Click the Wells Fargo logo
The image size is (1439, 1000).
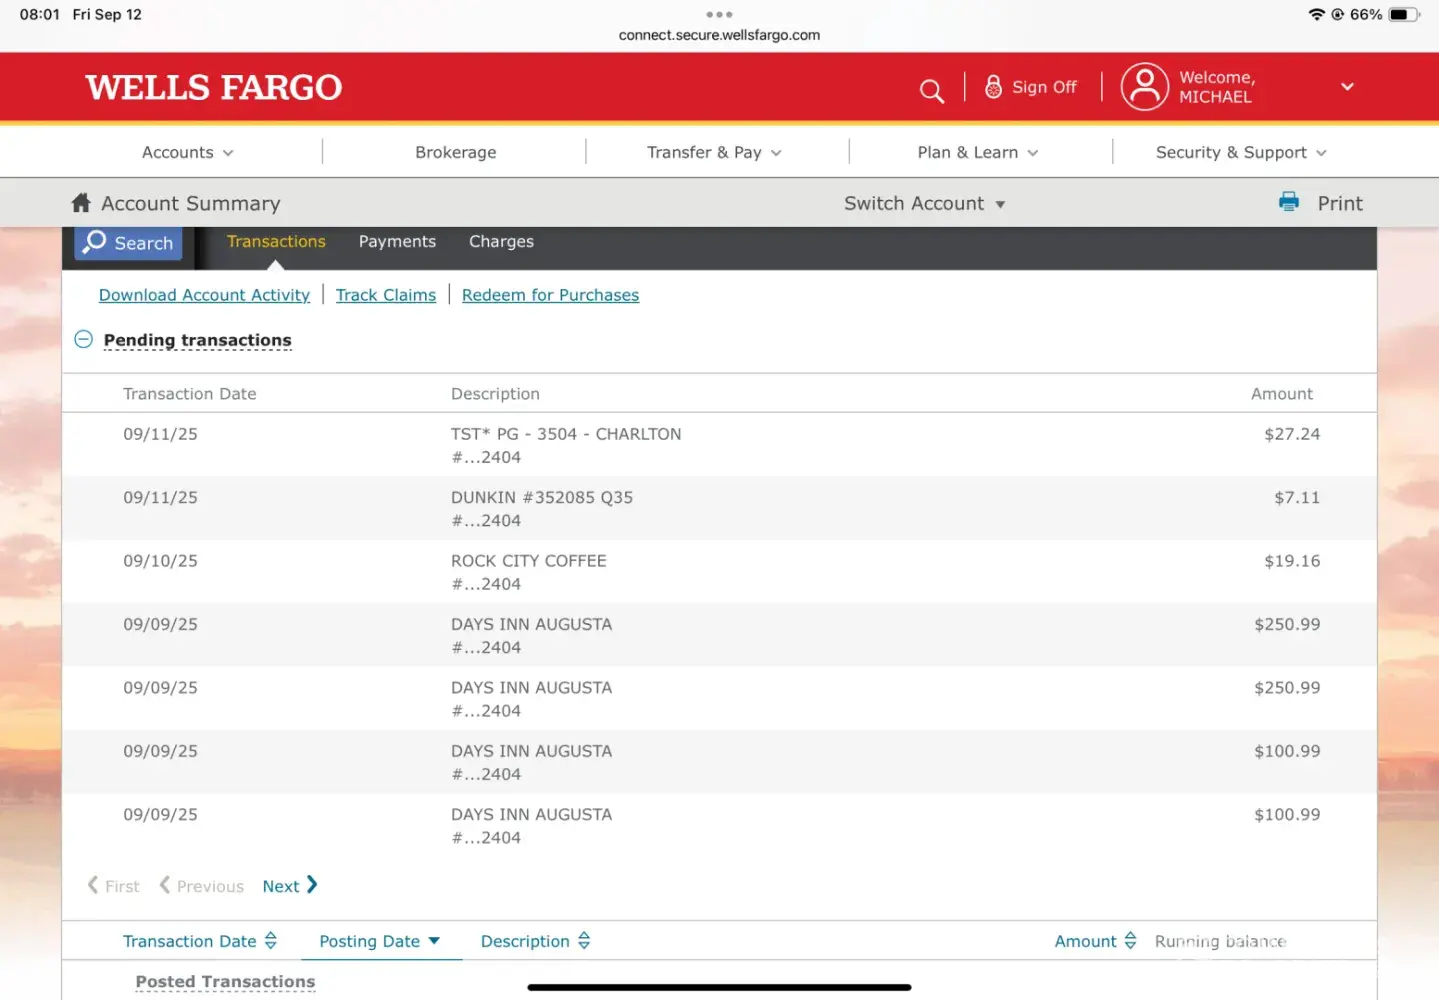click(x=213, y=88)
